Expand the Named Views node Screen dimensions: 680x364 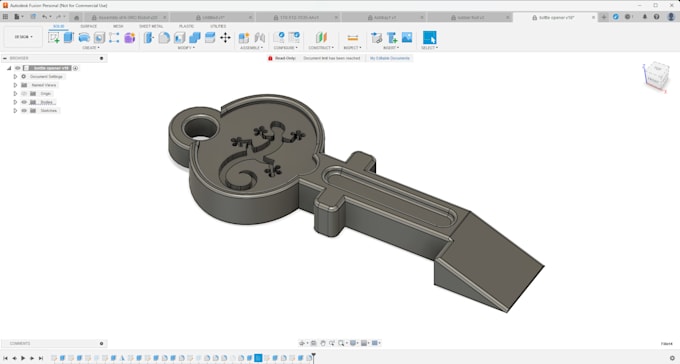(x=15, y=85)
